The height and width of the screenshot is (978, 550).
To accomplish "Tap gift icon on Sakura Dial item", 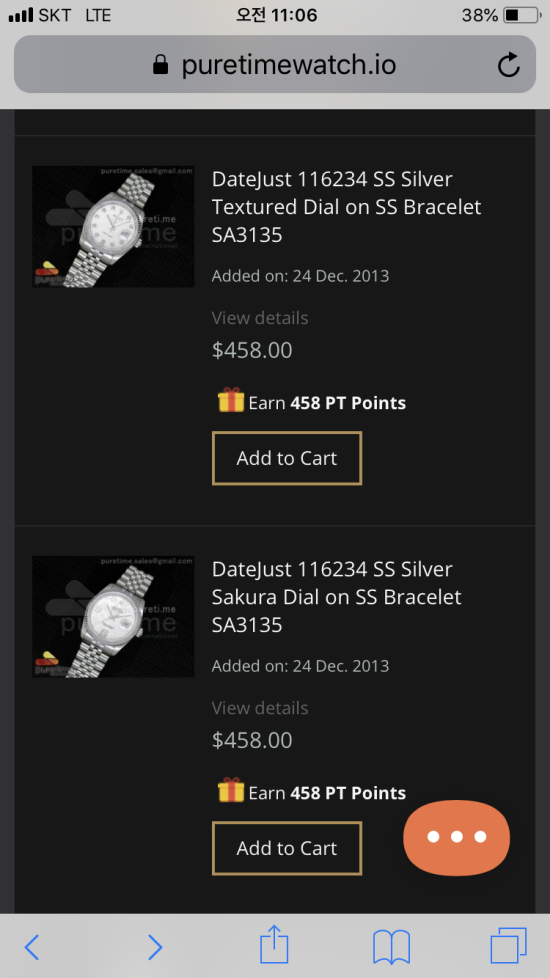I will pos(231,790).
